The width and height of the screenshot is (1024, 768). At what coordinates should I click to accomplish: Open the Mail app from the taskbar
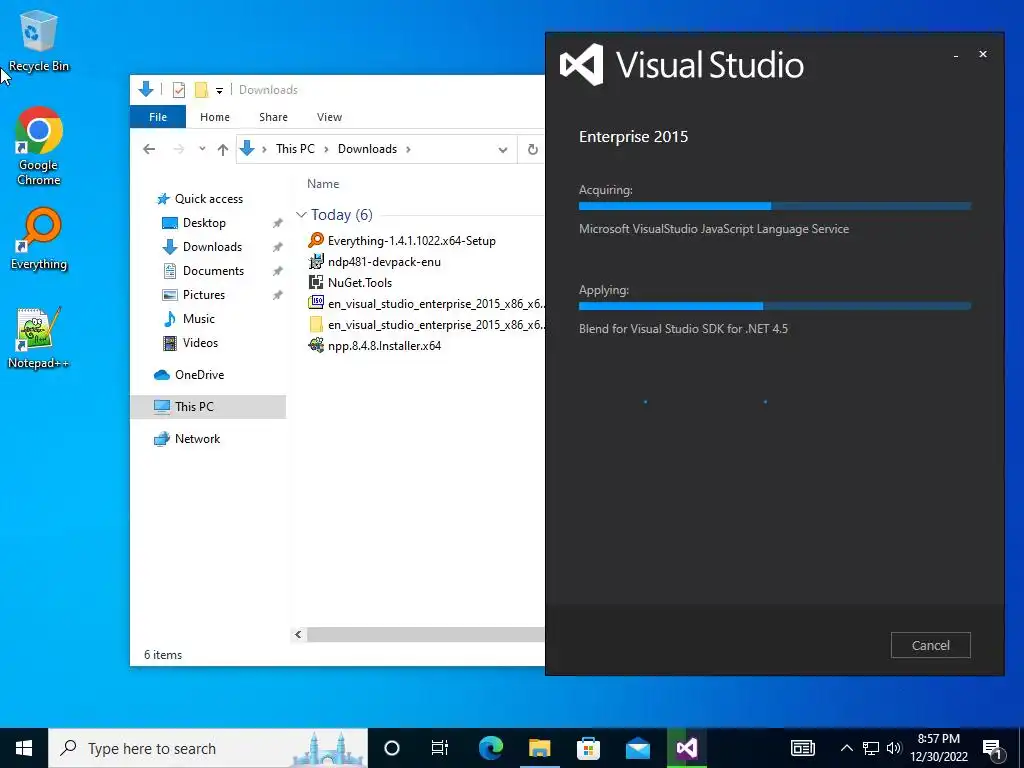point(637,748)
